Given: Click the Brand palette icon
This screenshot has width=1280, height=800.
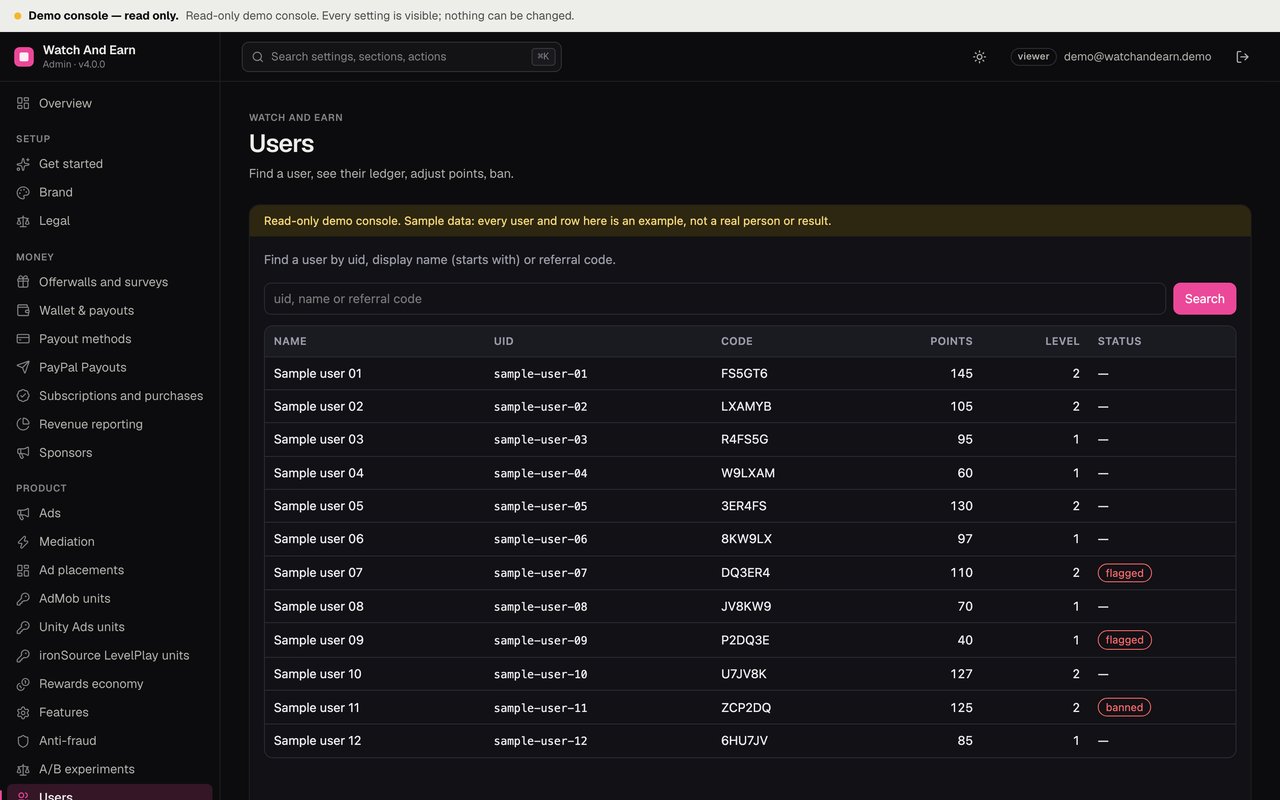Looking at the screenshot, I should pyautogui.click(x=23, y=192).
